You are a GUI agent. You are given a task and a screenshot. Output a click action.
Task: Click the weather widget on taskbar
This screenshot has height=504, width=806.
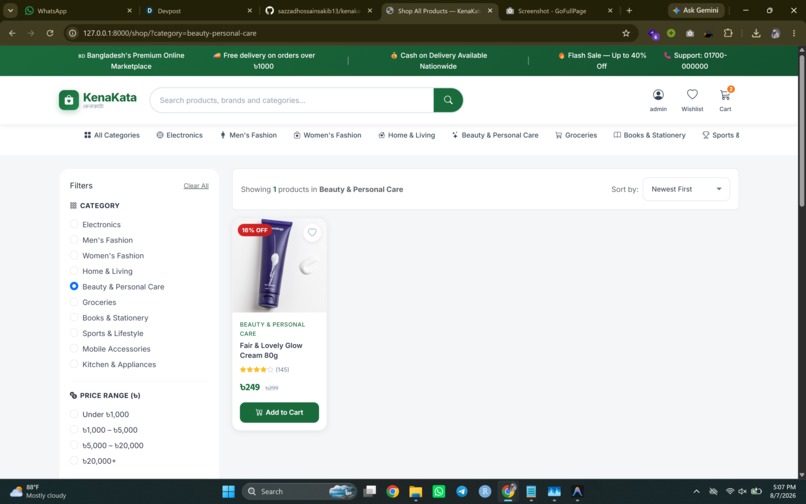(39, 491)
